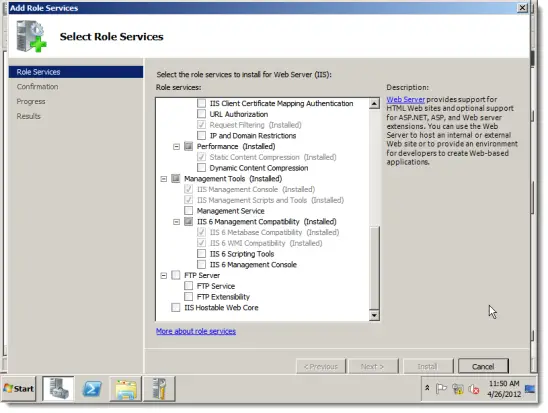Check the FTP Server parent checkbox
The height and width of the screenshot is (413, 548).
pos(175,275)
